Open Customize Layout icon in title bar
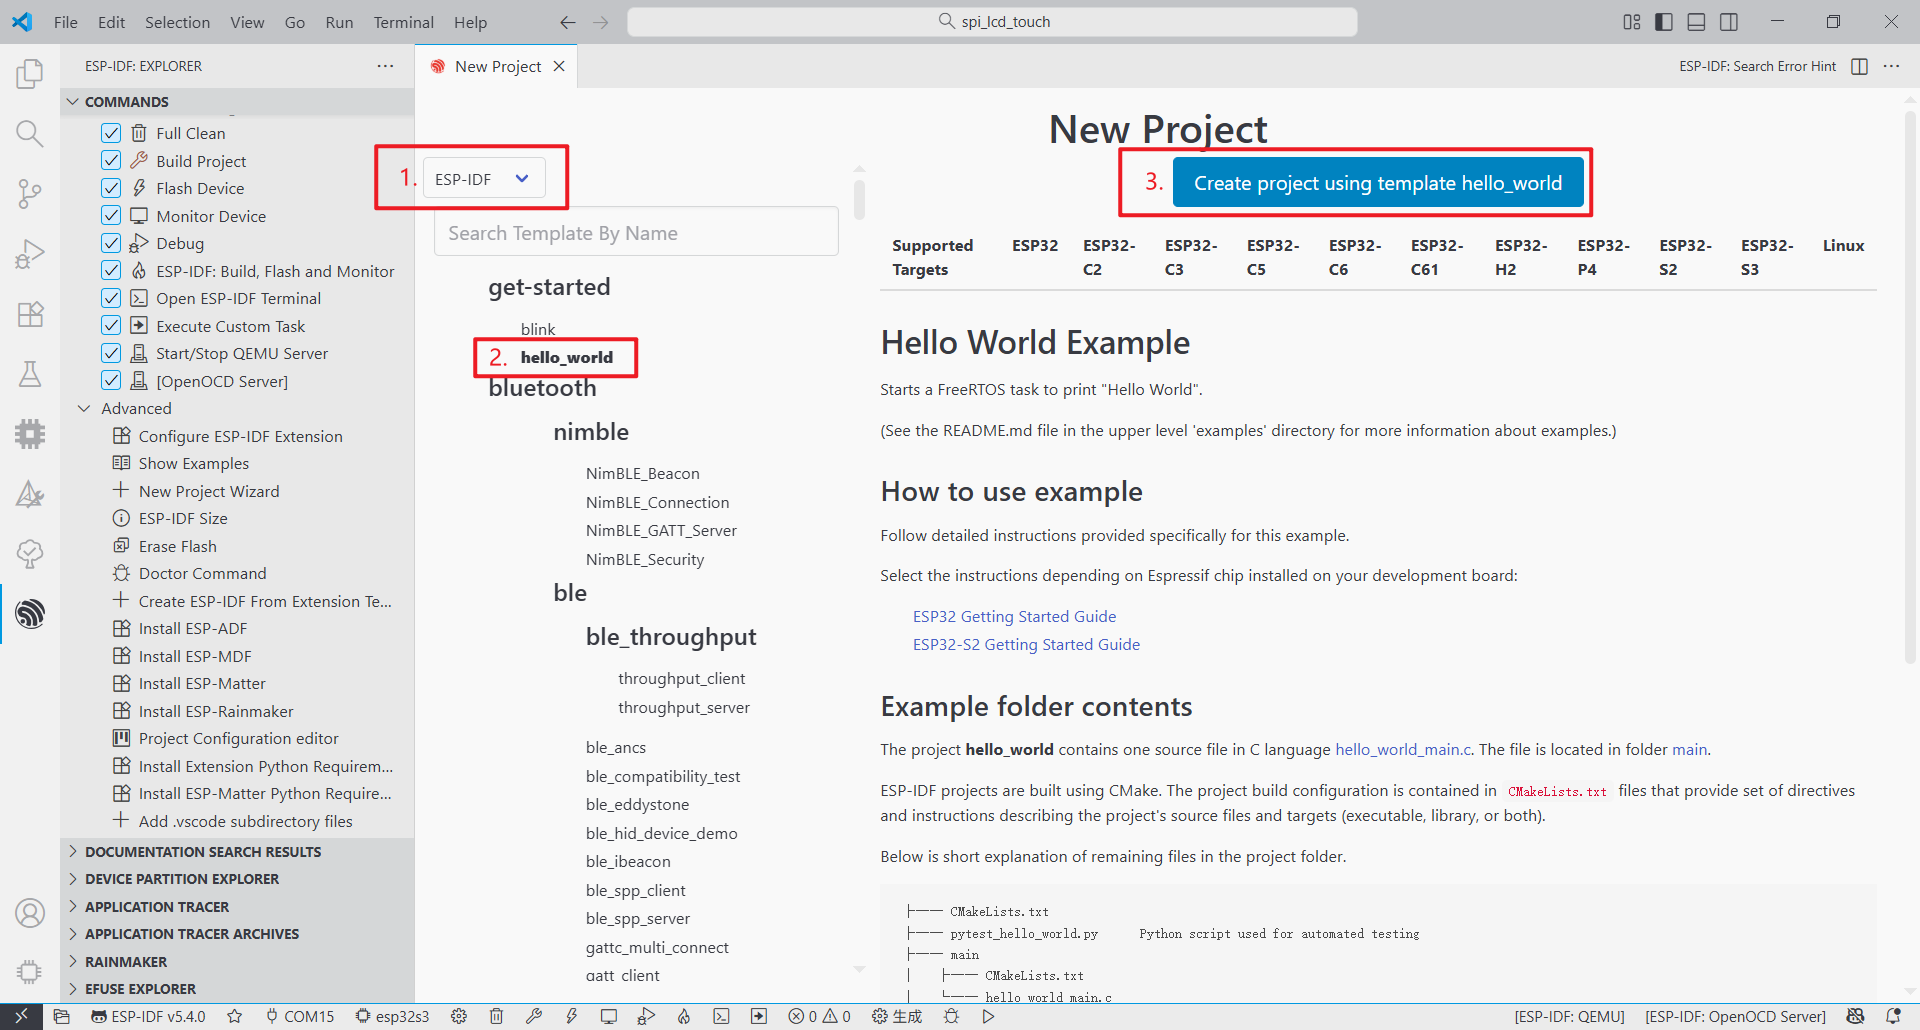The height and width of the screenshot is (1030, 1920). pyautogui.click(x=1632, y=22)
